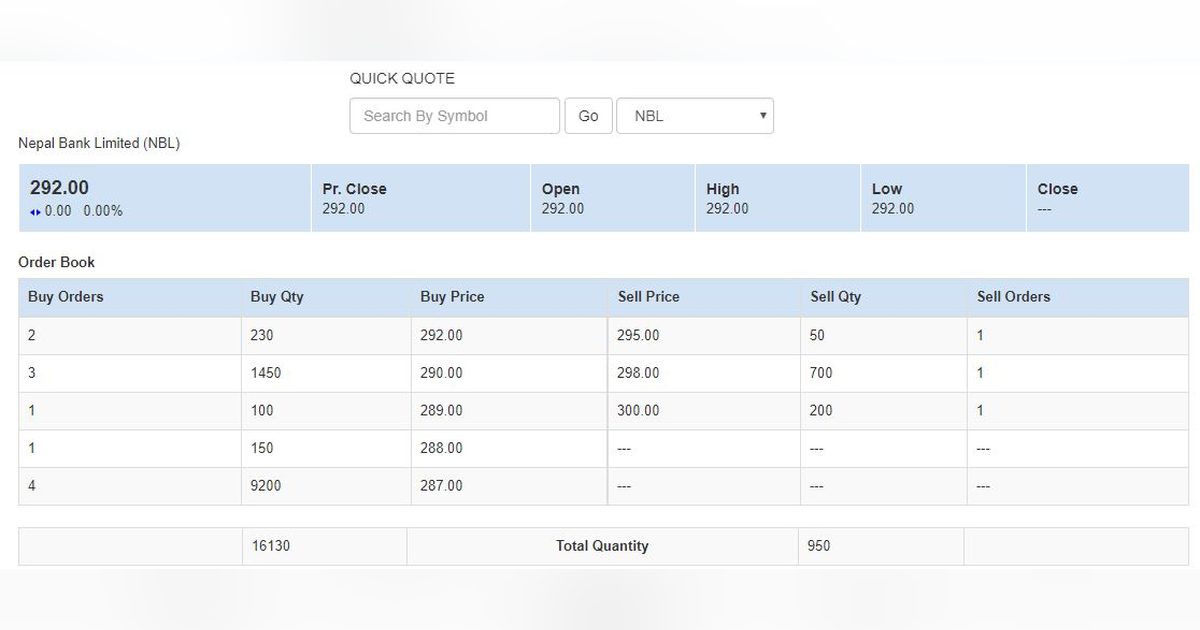Click sell quantity 200
Image resolution: width=1200 pixels, height=630 pixels.
tap(821, 411)
